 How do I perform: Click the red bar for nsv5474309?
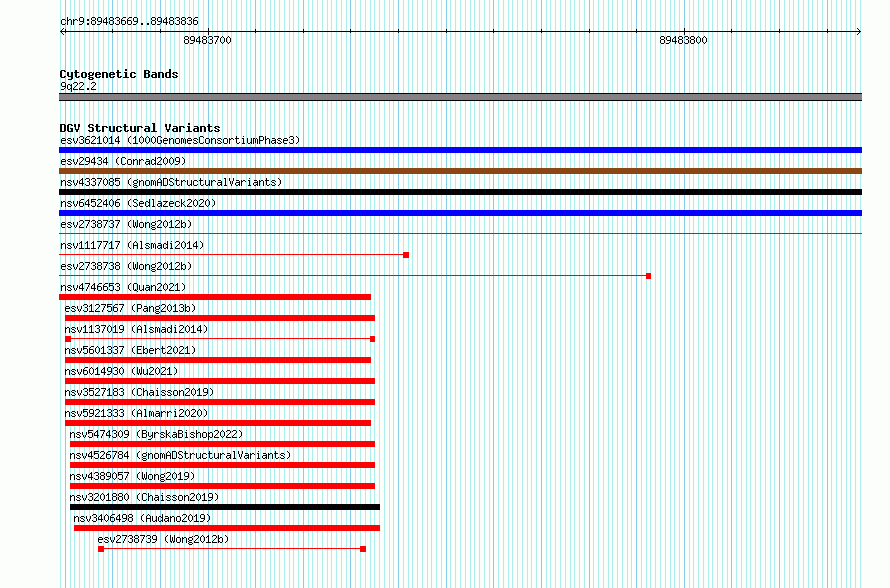pos(222,444)
